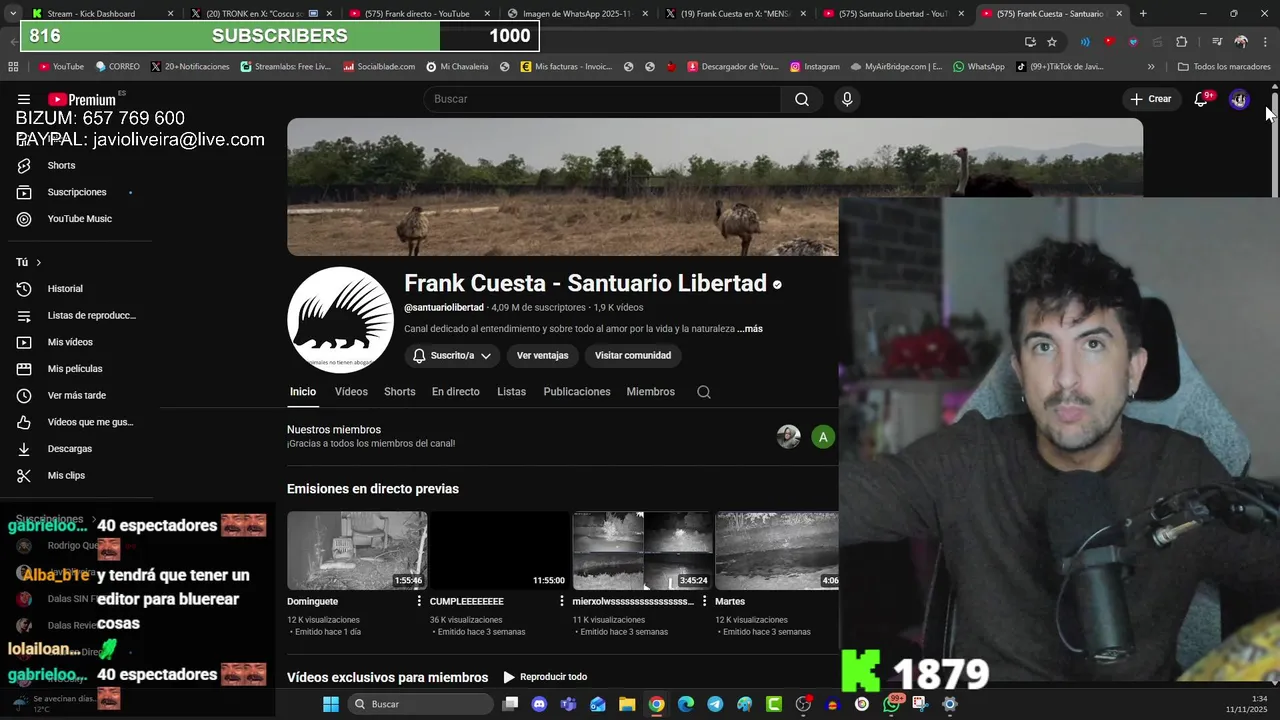The width and height of the screenshot is (1280, 720).
Task: Click the @santuariolibertad handle text
Action: point(444,308)
